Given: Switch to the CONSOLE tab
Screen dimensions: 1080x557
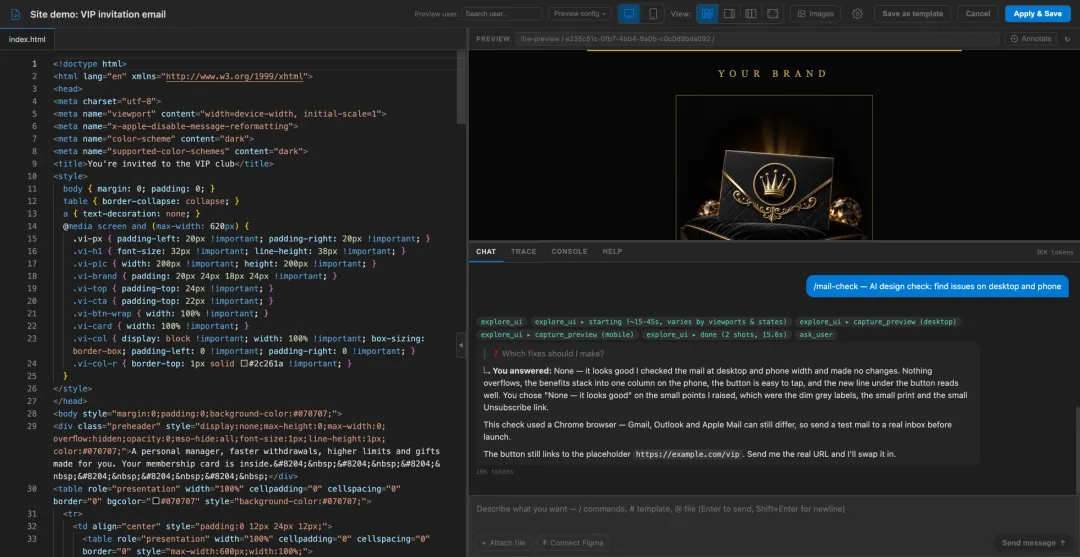Looking at the screenshot, I should click(569, 251).
